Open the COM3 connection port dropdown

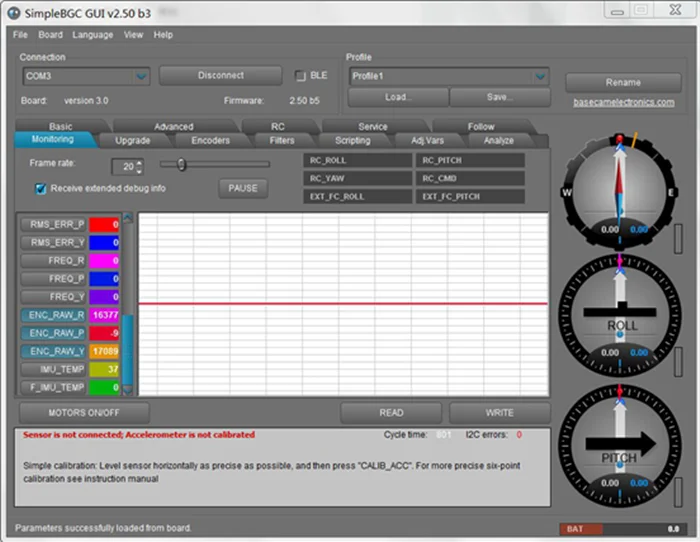(141, 76)
